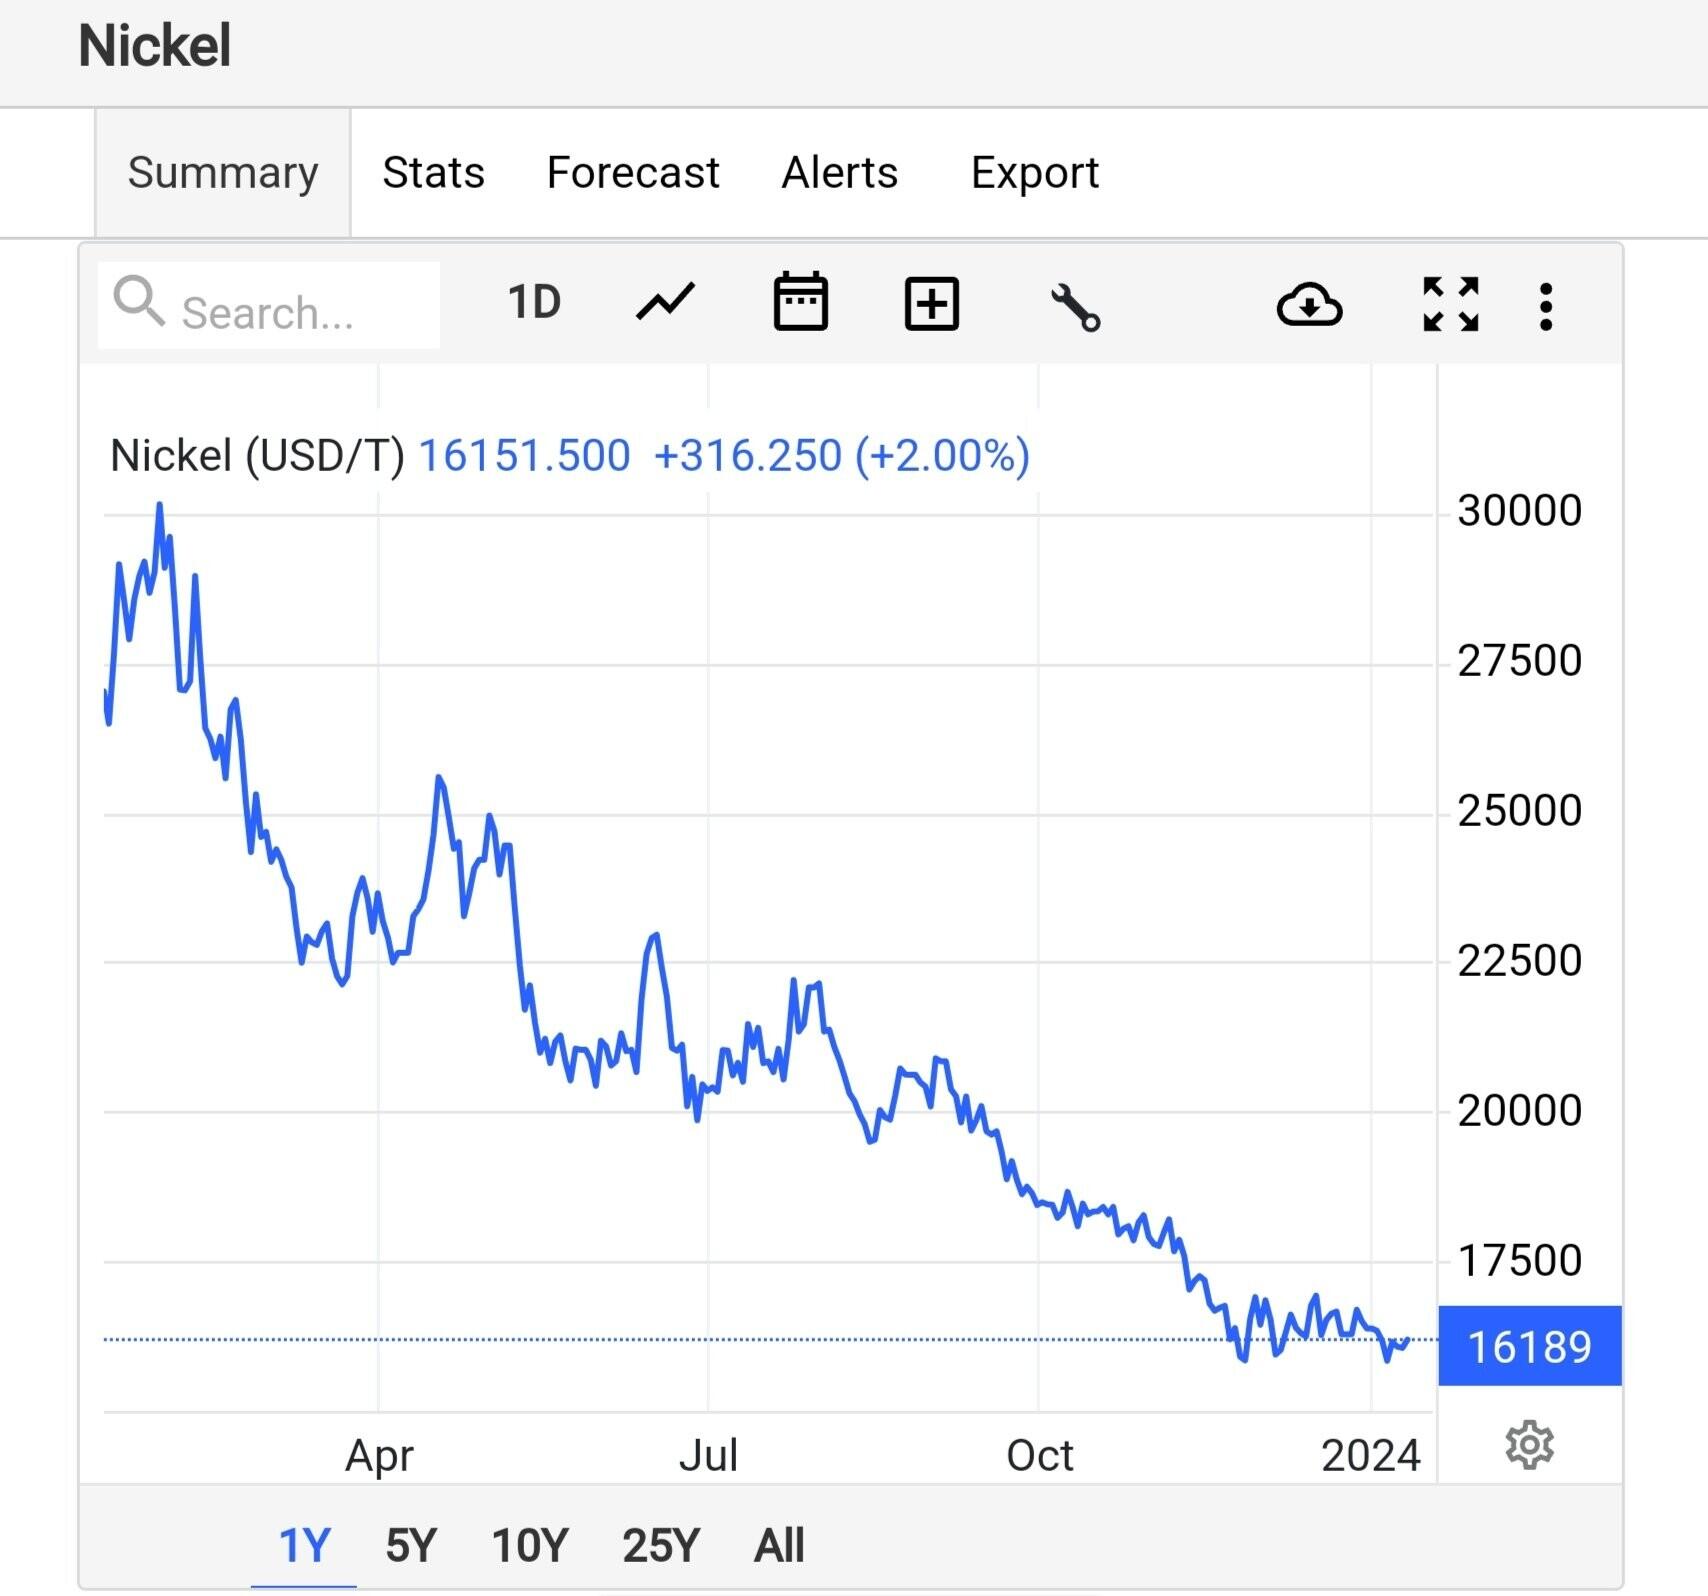Open the 1D interval dropdown
This screenshot has width=1708, height=1596.
(534, 302)
